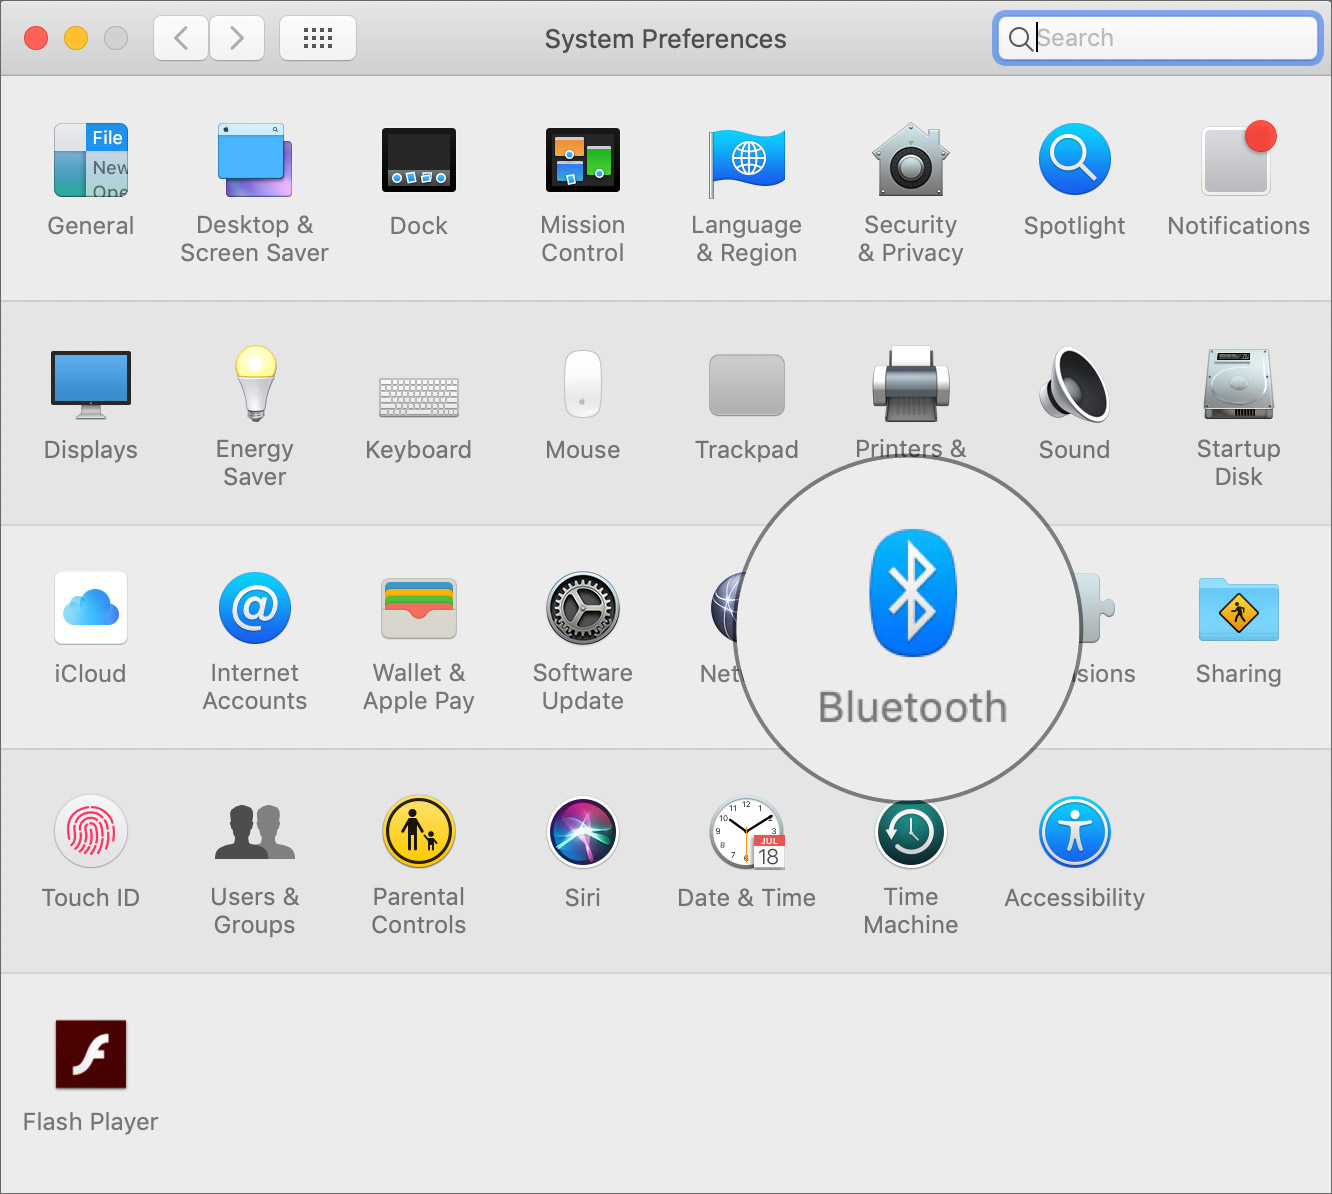Open Touch ID fingerprint settings
The height and width of the screenshot is (1194, 1332).
[91, 833]
